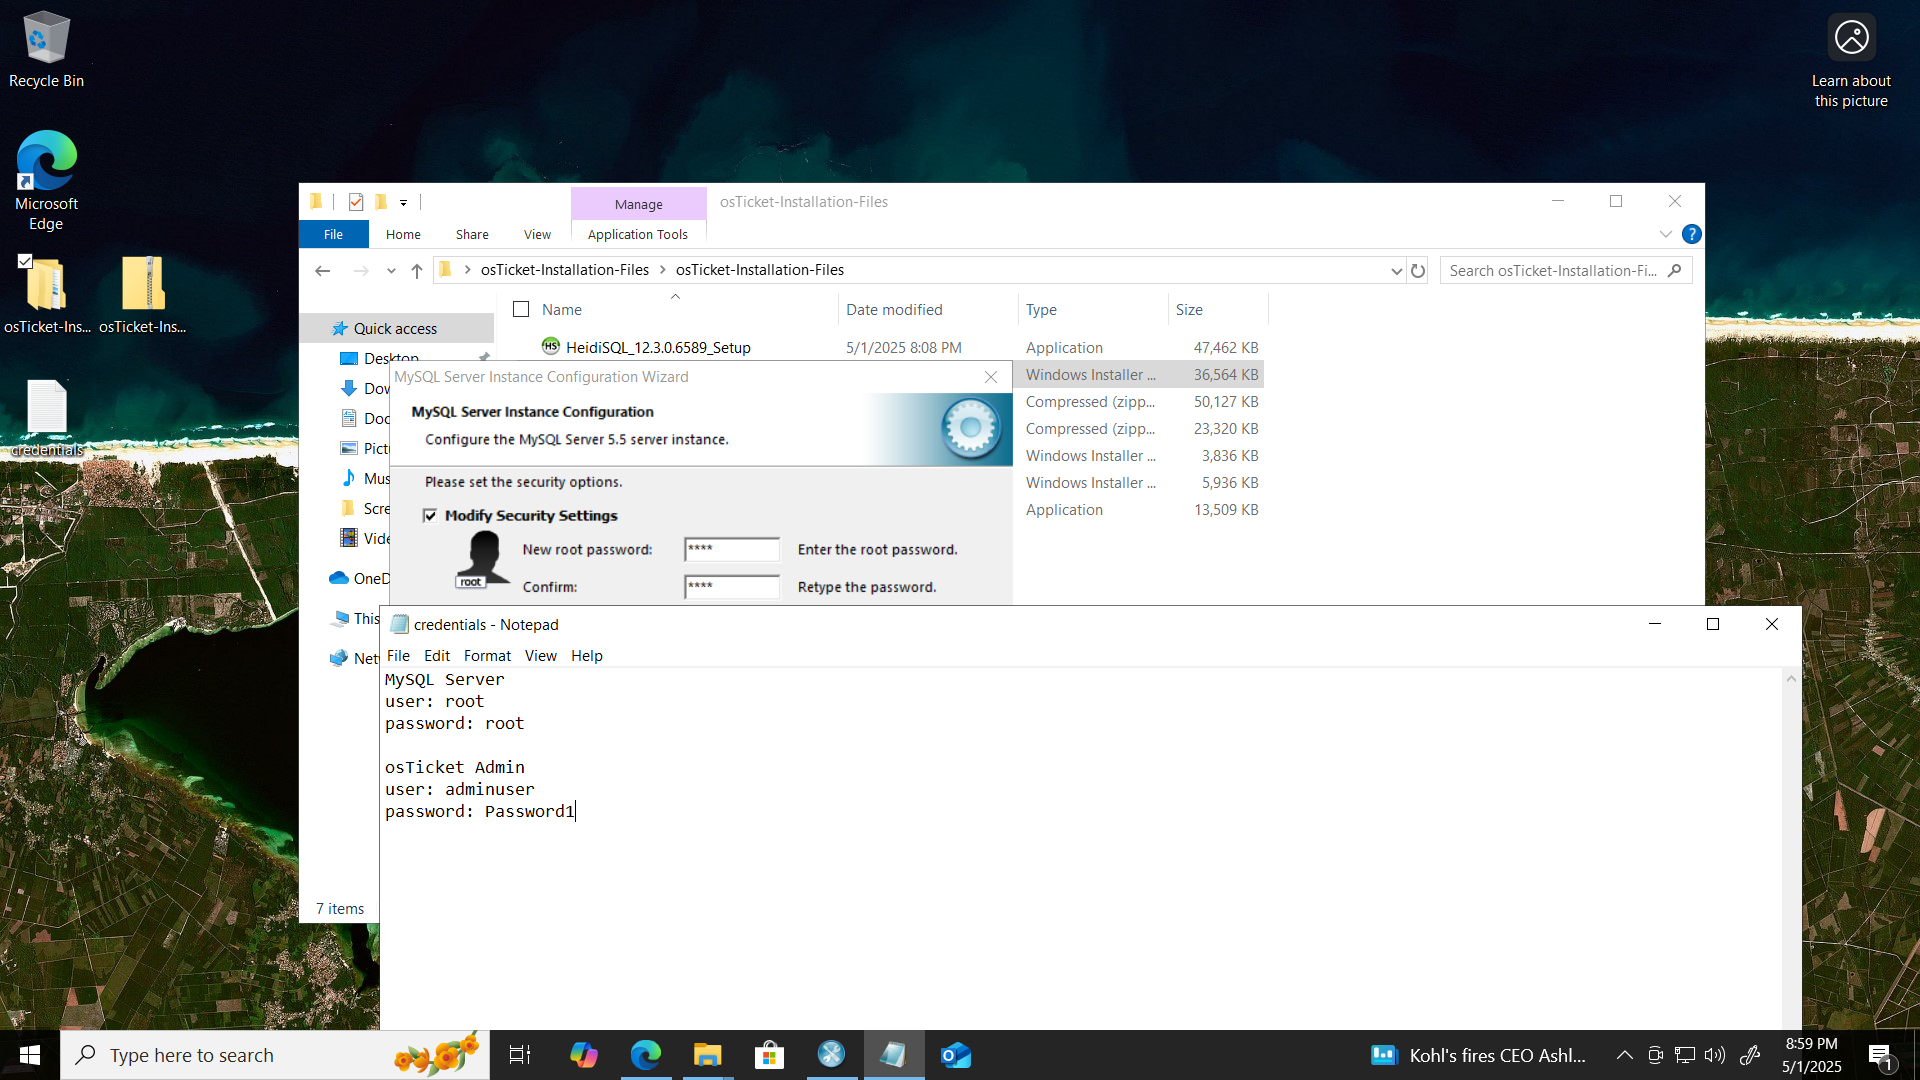Switch to Notepad taskbar icon

tap(894, 1055)
